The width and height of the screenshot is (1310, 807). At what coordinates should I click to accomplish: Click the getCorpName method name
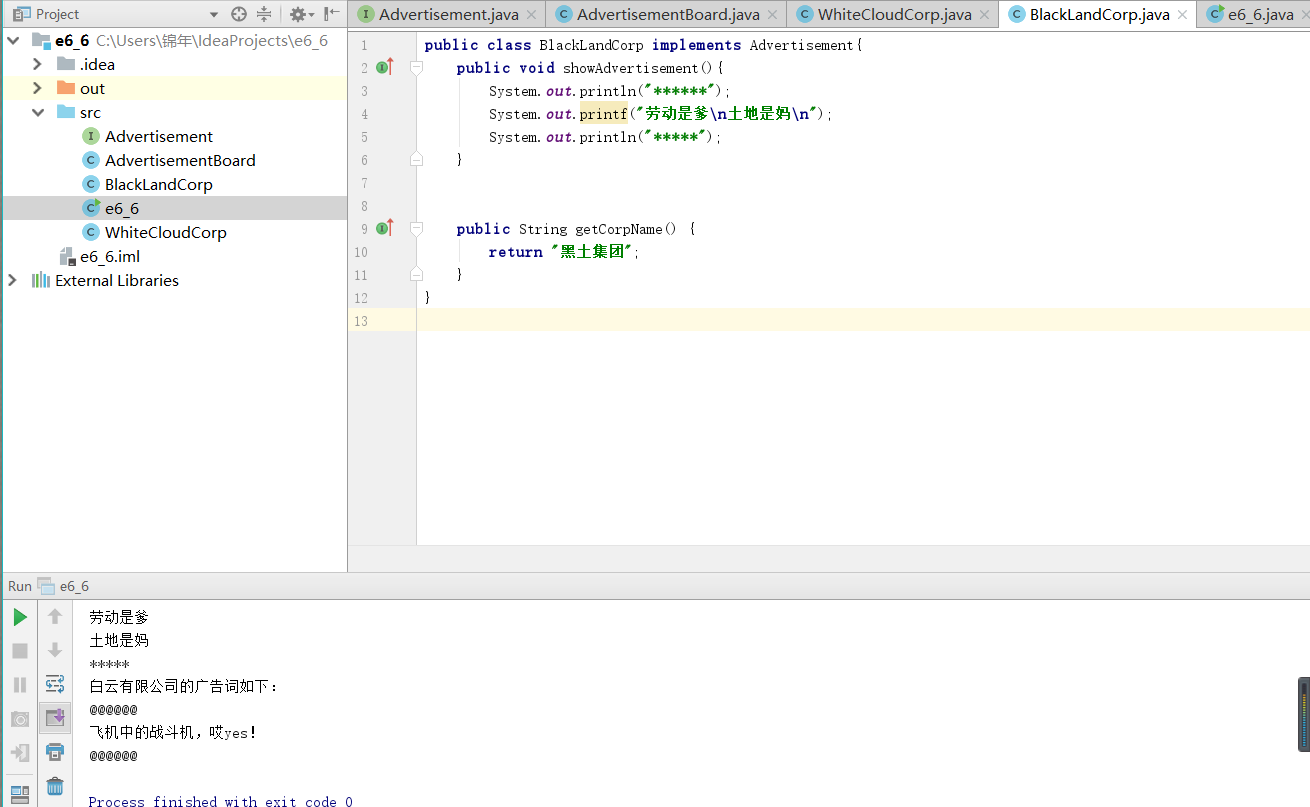(x=619, y=229)
